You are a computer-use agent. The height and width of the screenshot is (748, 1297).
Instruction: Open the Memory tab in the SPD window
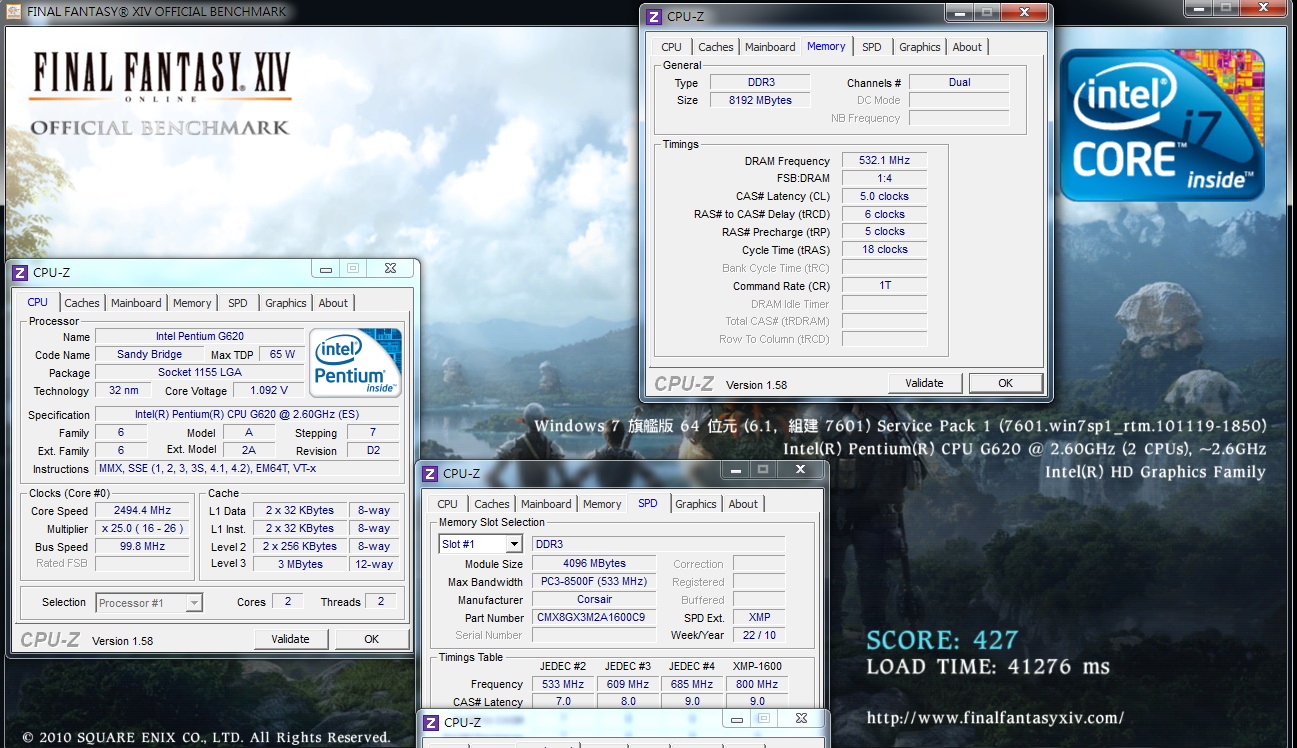point(602,504)
